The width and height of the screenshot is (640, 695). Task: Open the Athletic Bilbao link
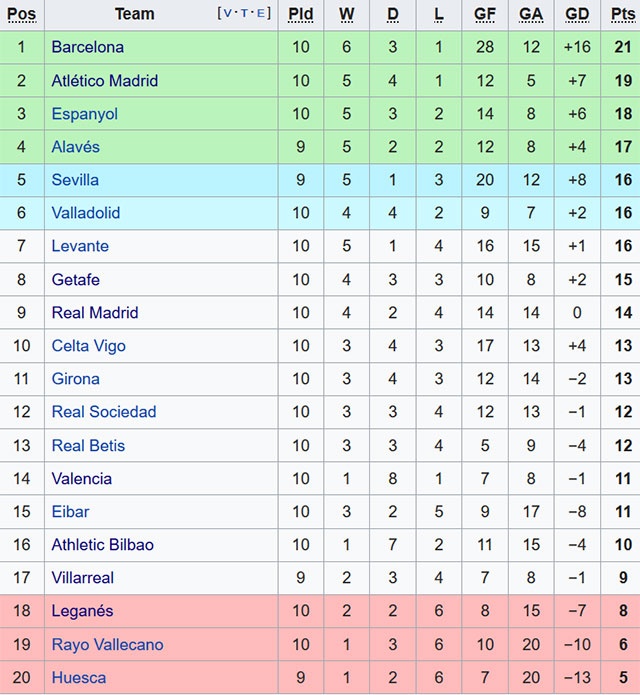coord(103,545)
